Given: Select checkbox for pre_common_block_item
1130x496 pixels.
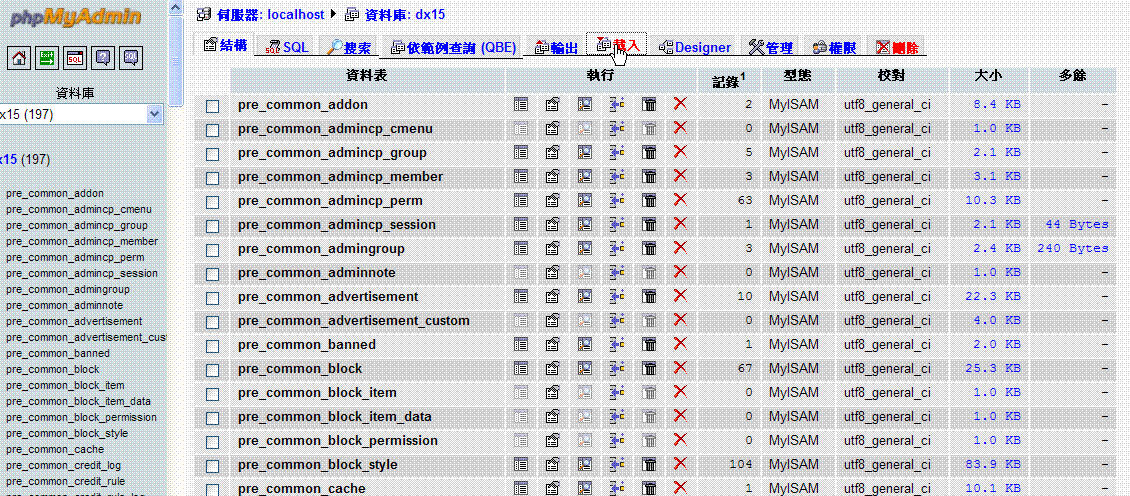Looking at the screenshot, I should pos(212,394).
